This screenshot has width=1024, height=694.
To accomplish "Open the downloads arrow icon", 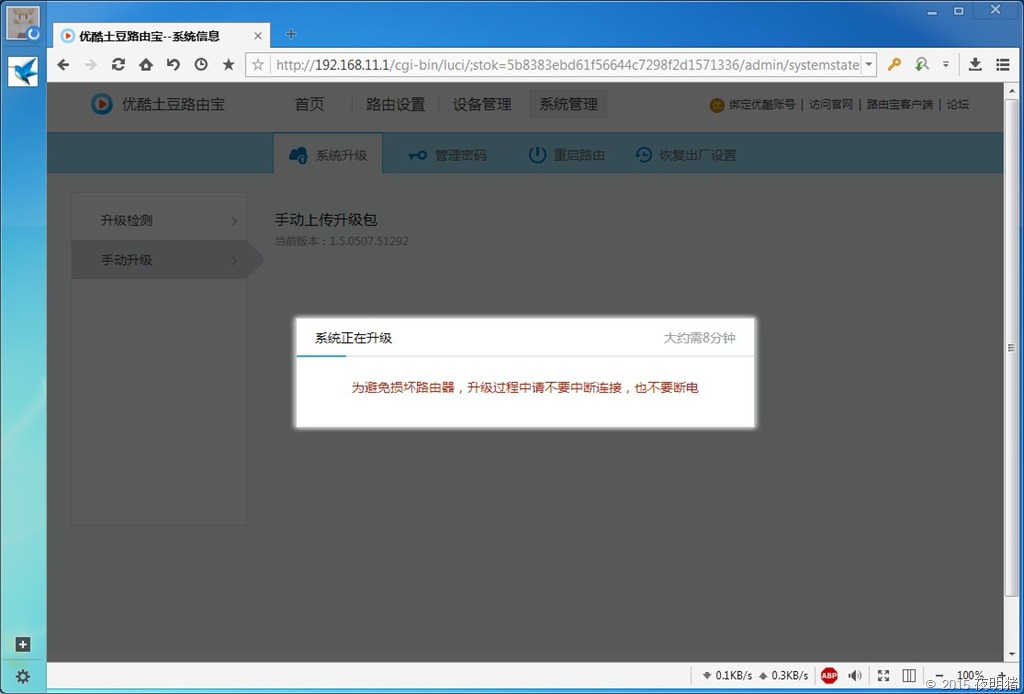I will (x=975, y=65).
